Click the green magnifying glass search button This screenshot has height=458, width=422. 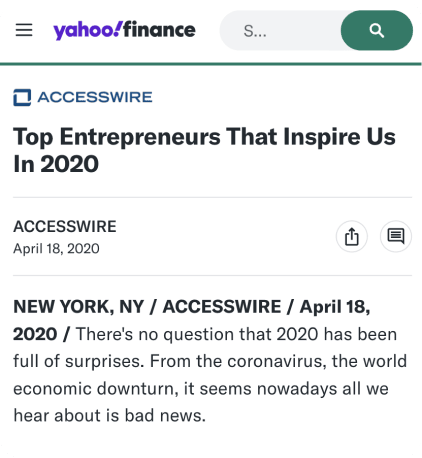[x=377, y=30]
